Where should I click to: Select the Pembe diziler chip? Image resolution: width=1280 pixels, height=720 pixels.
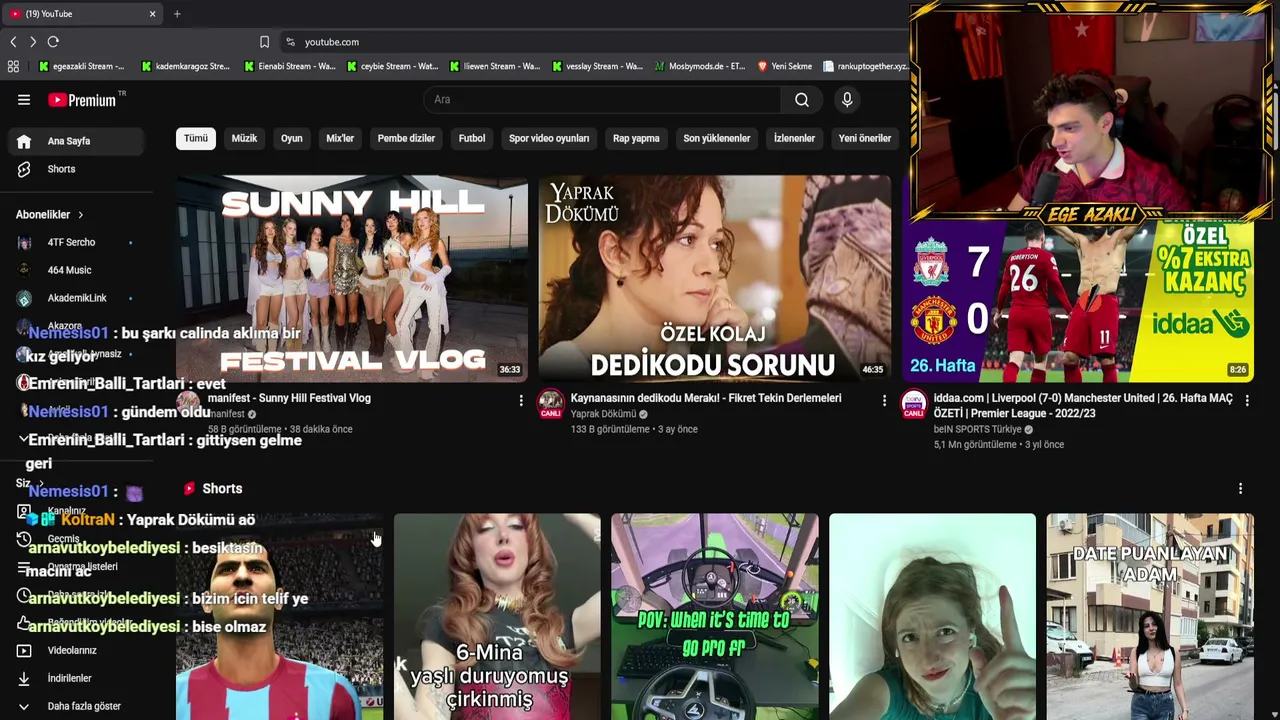coord(406,138)
